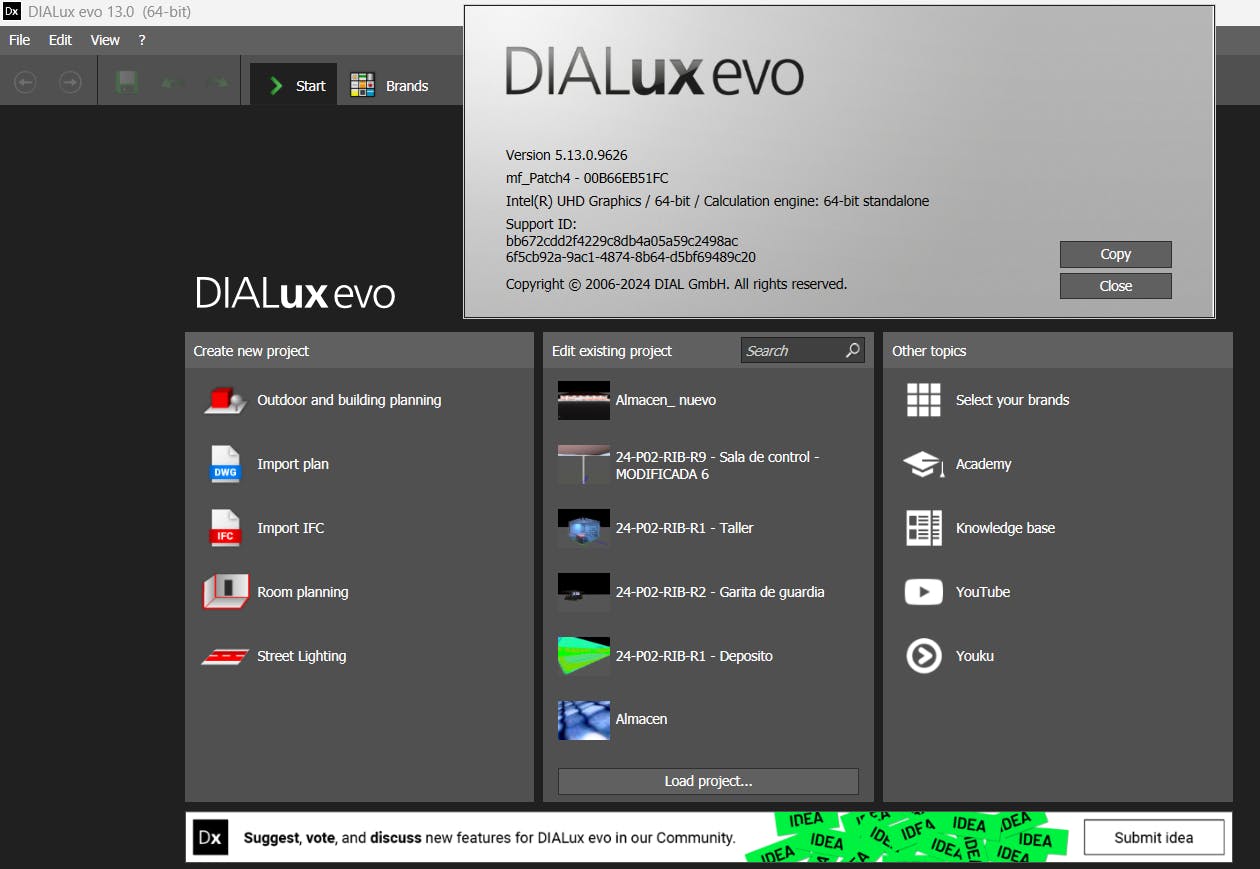Open the Youku link text

click(975, 656)
